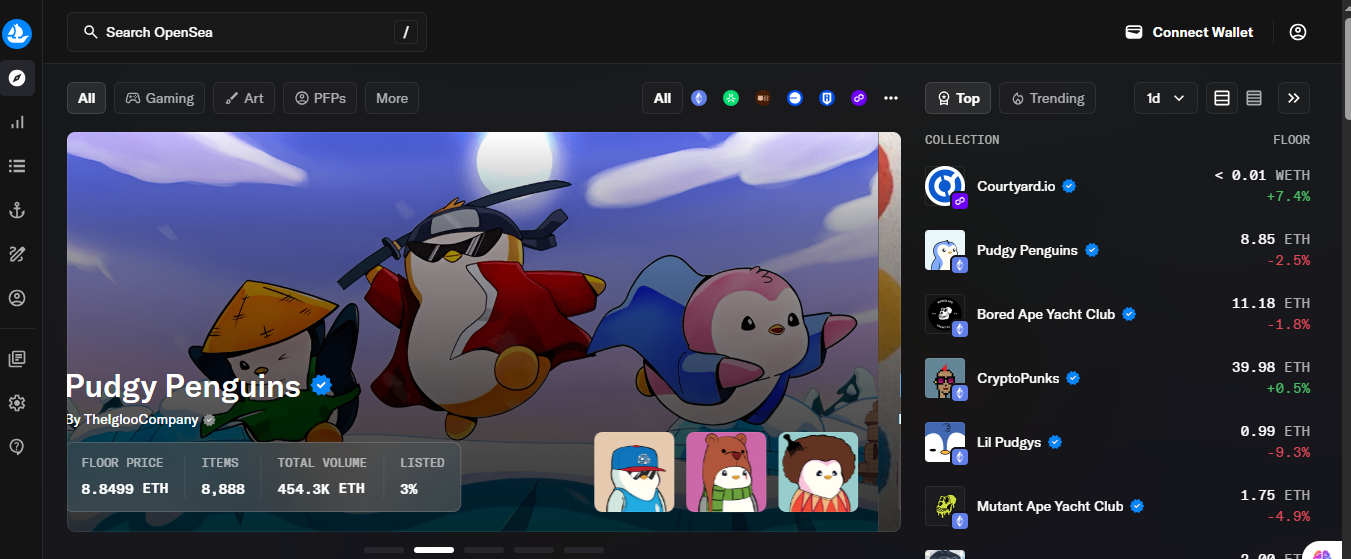This screenshot has height=559, width=1351.
Task: Open Mutant Ape Yacht Club collection row
Action: pyautogui.click(x=1117, y=506)
